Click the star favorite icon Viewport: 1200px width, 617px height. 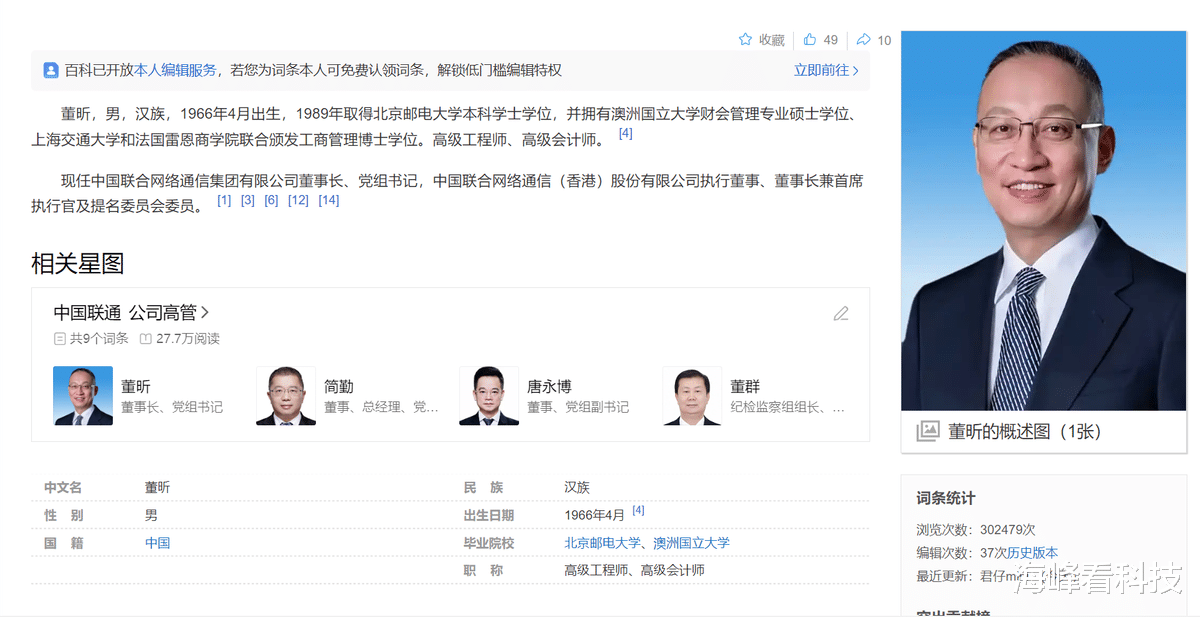[x=745, y=40]
